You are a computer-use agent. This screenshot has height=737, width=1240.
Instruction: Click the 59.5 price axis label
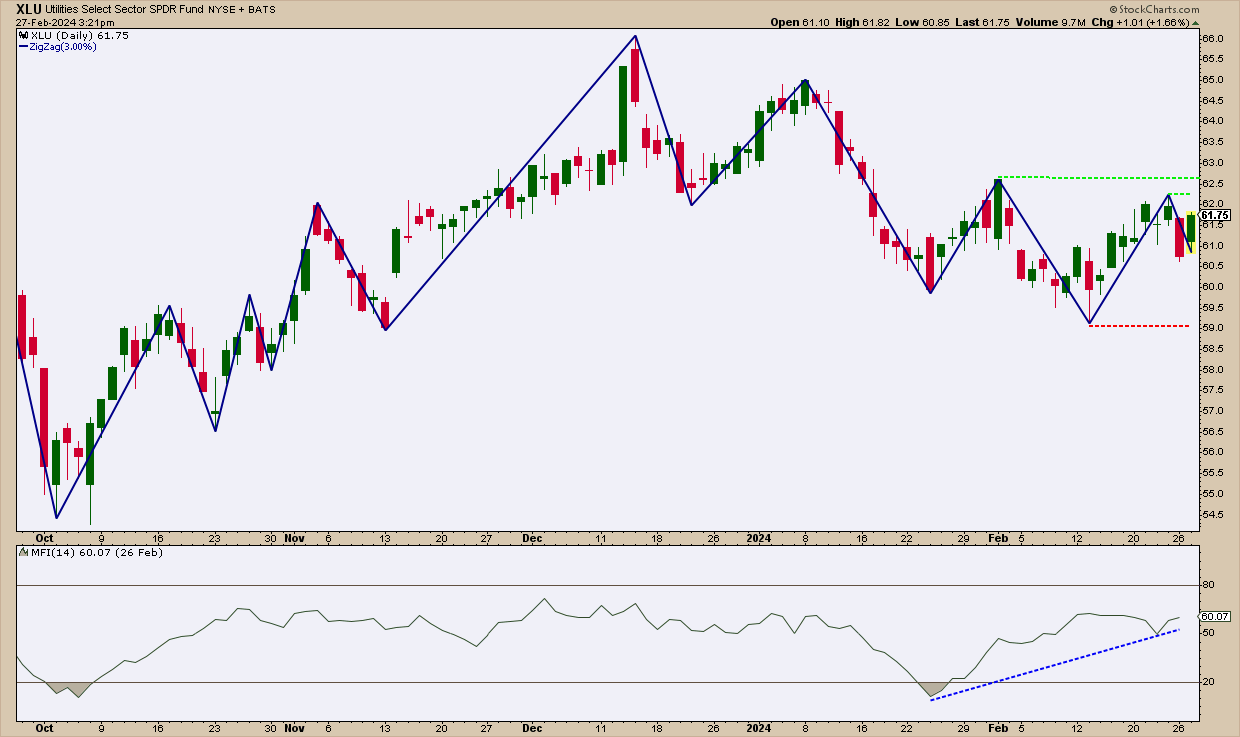[x=1211, y=308]
